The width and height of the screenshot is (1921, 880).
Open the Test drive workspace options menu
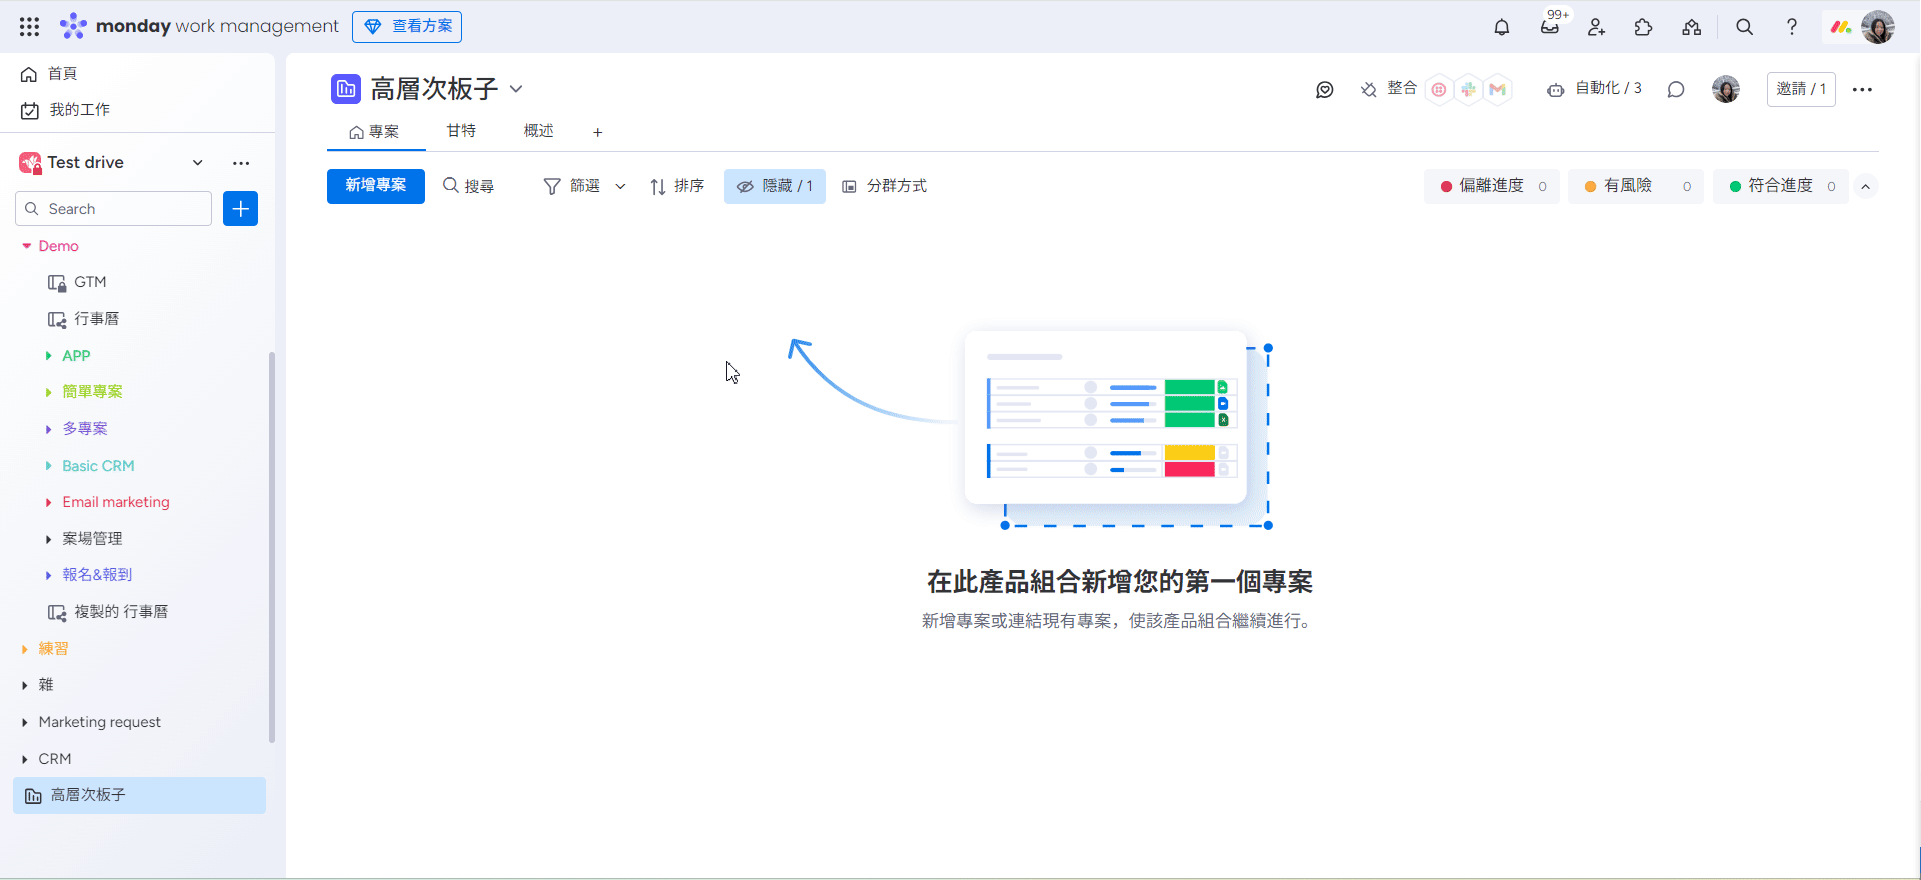tap(241, 163)
